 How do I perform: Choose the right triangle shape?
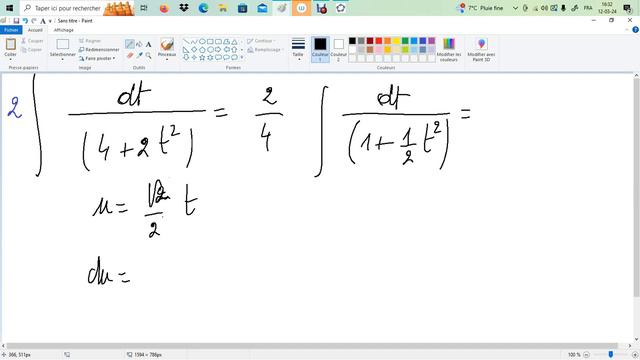coord(186,49)
